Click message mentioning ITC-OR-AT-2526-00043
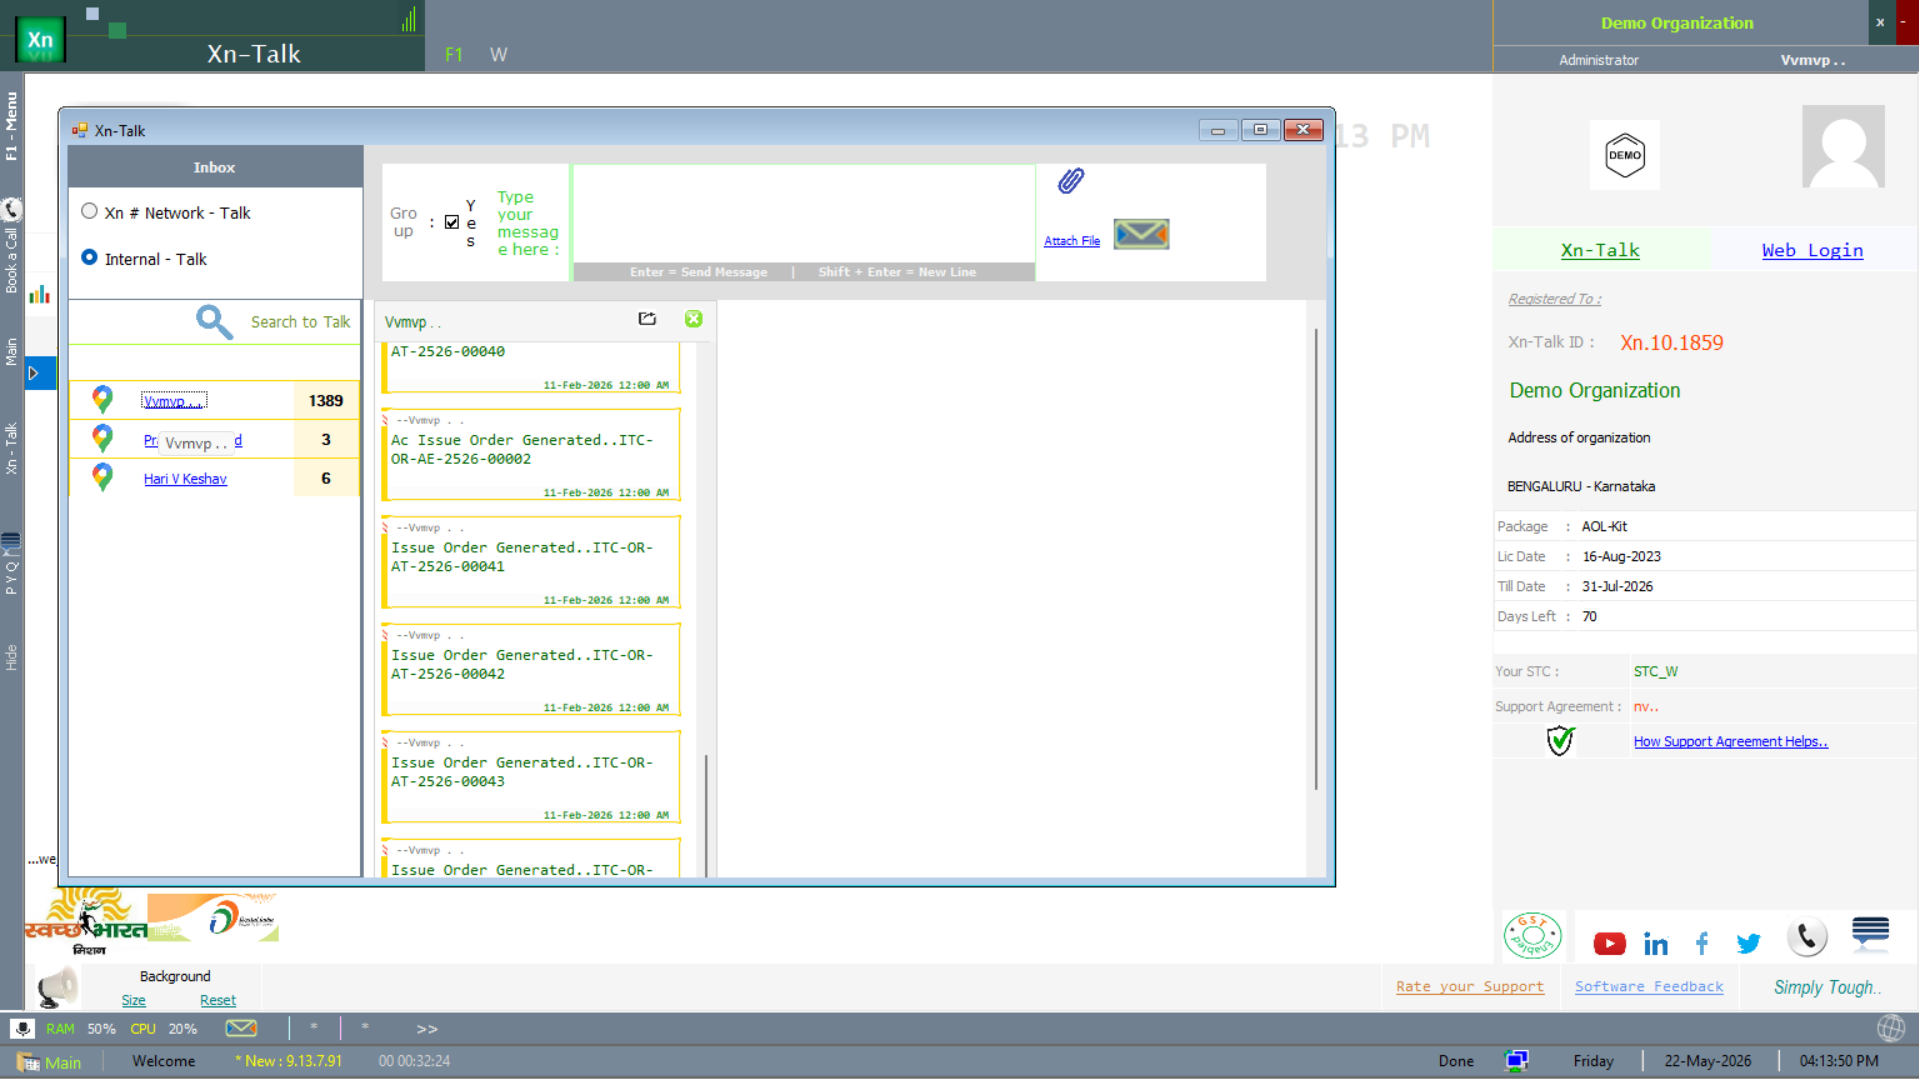Viewport: 1919px width, 1079px height. click(531, 777)
